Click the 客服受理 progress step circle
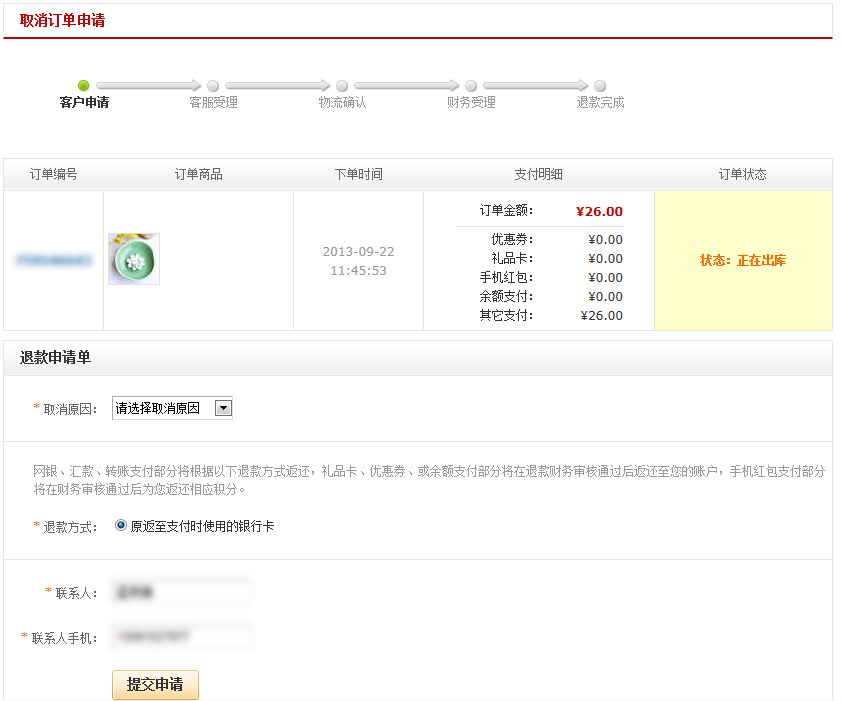Image resolution: width=841 pixels, height=701 pixels. click(x=212, y=86)
